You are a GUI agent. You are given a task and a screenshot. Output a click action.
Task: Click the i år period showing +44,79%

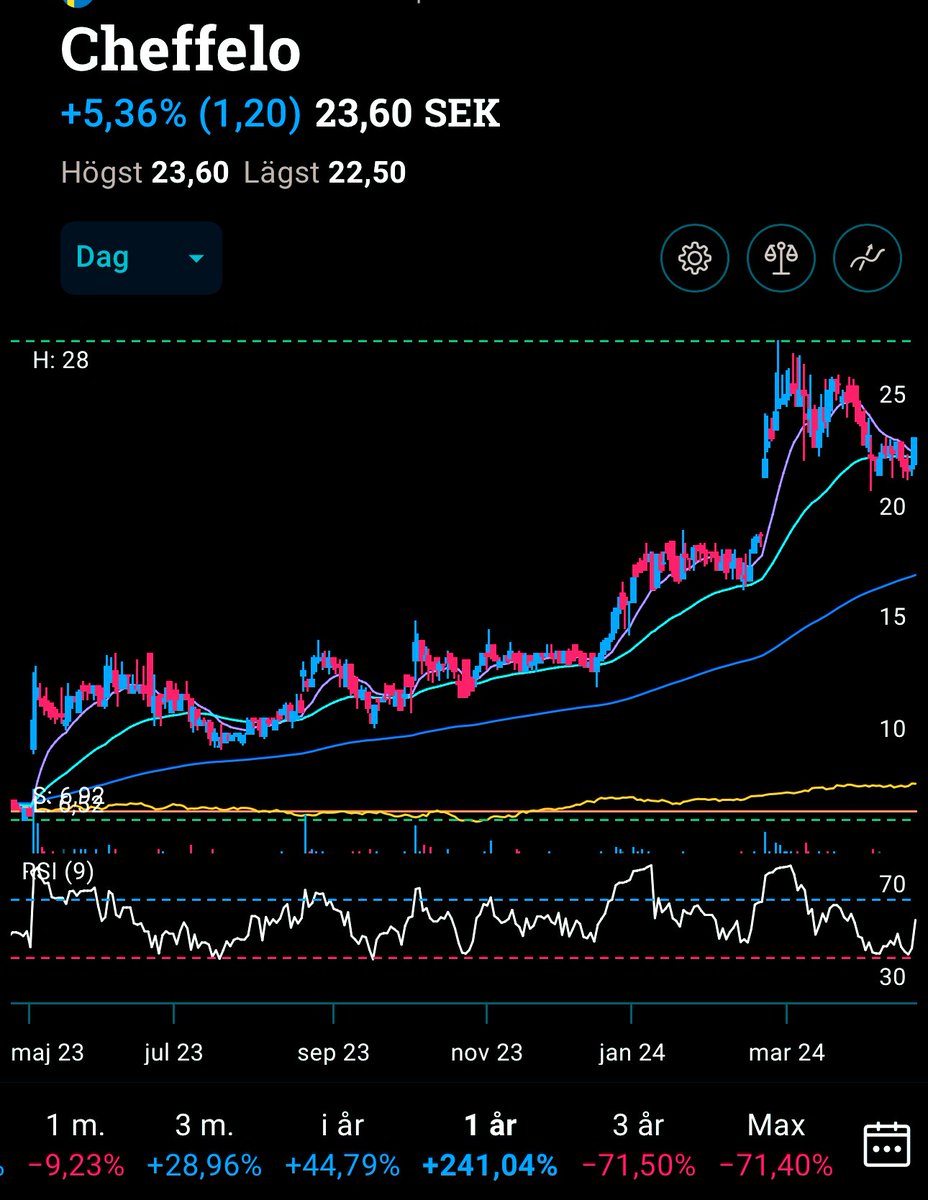(x=343, y=1146)
